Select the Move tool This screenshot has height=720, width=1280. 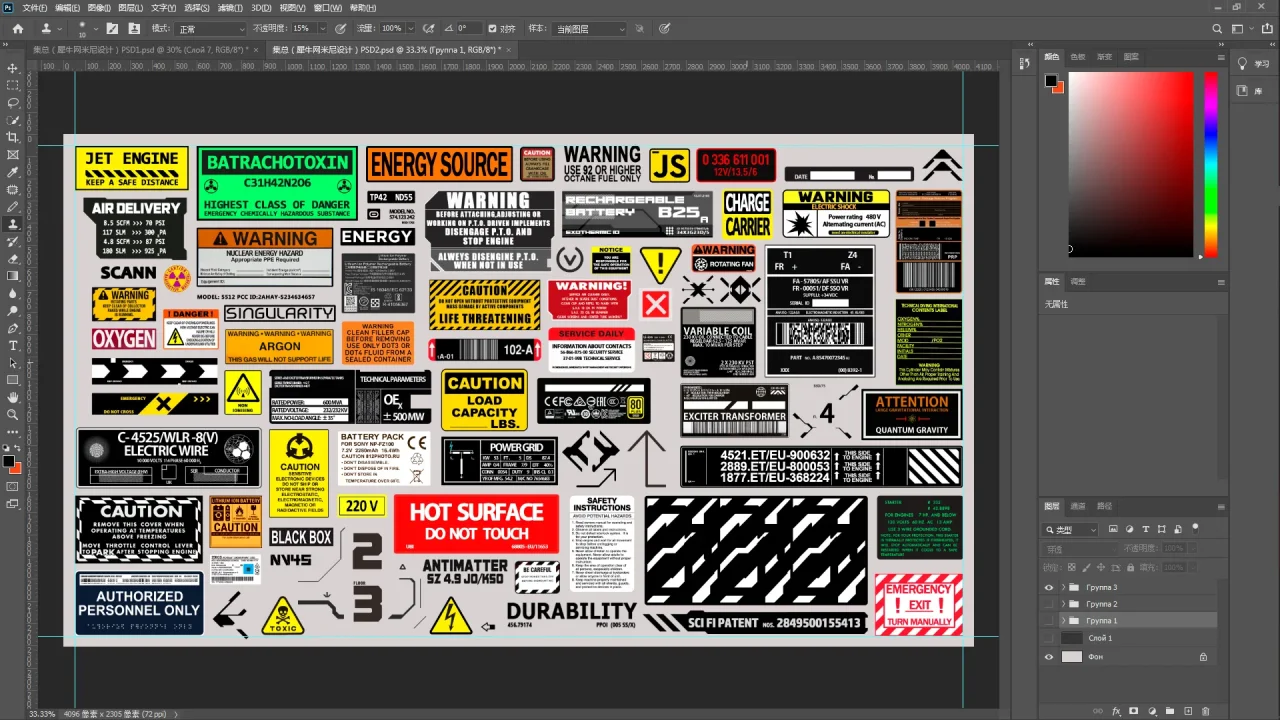[x=13, y=68]
